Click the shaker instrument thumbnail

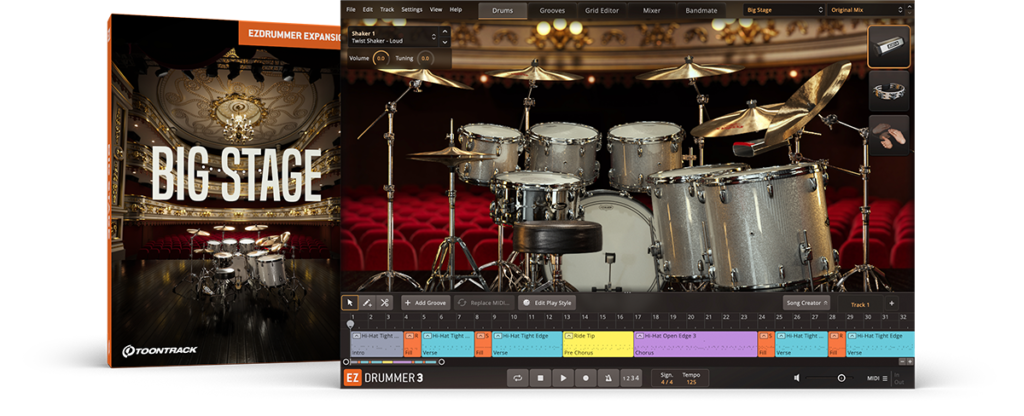coord(888,46)
